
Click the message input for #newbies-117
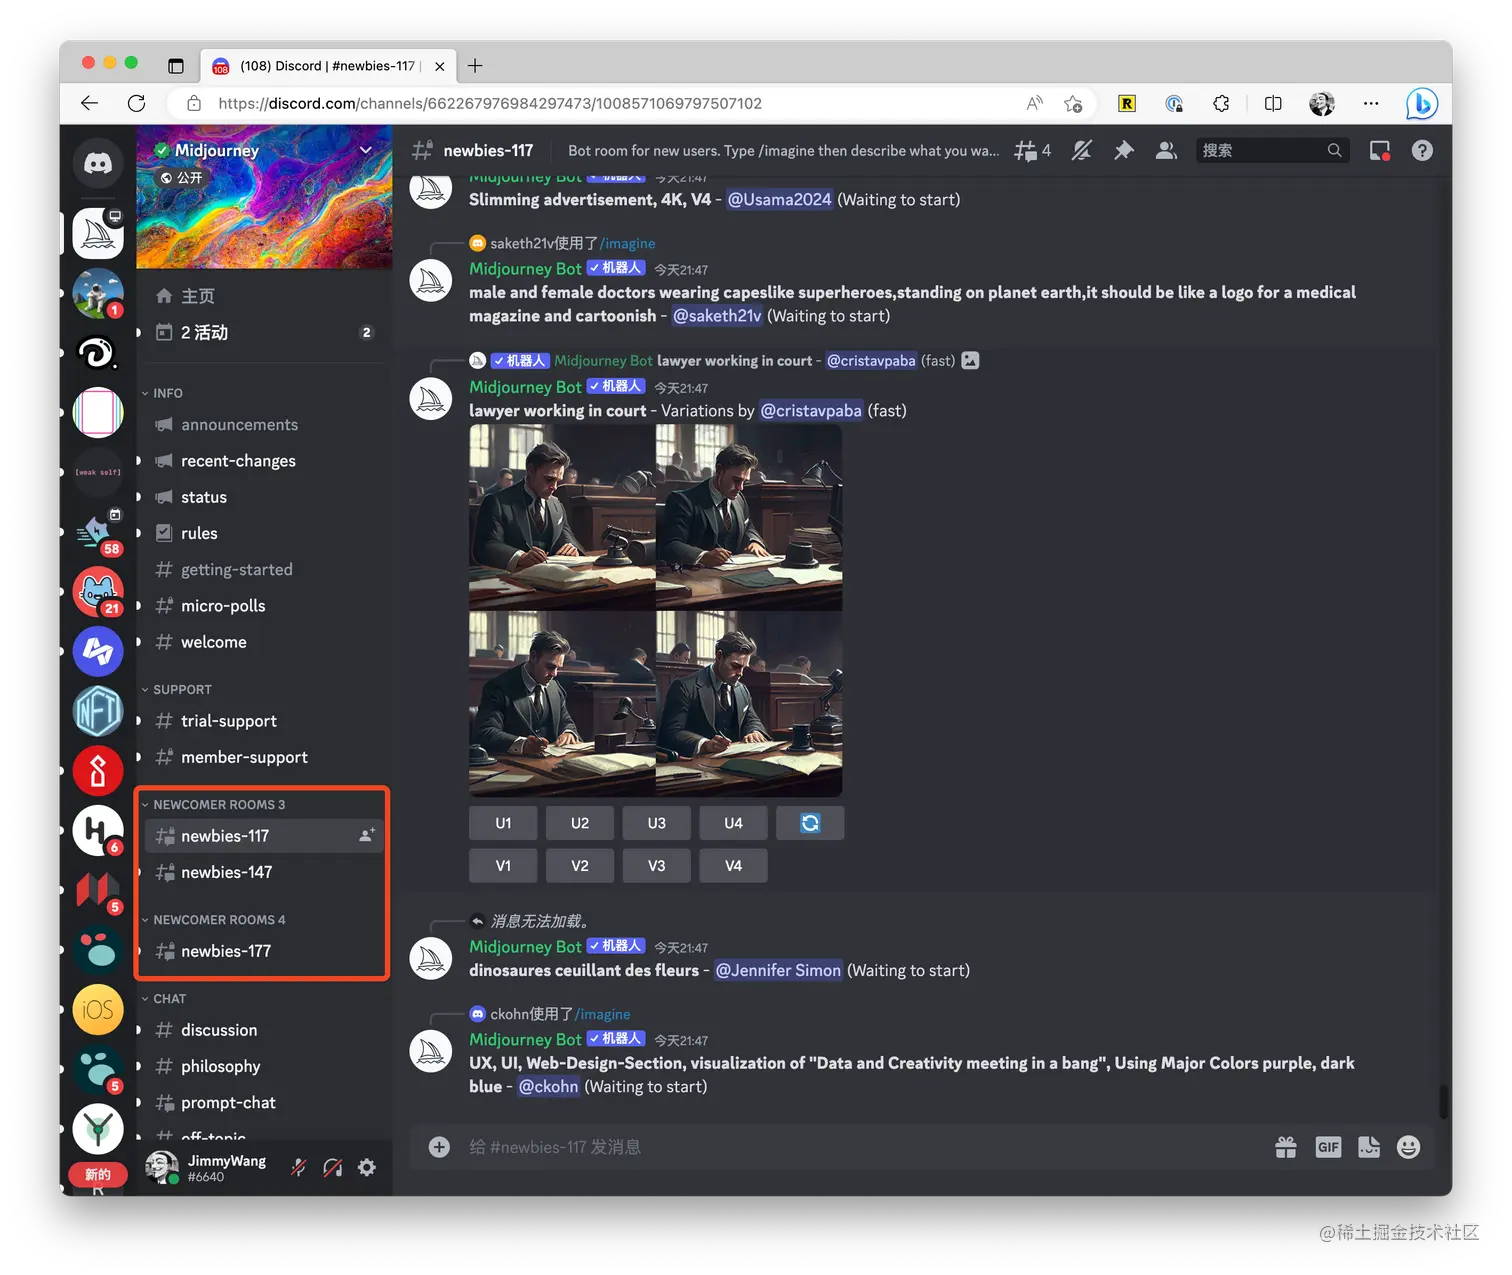(860, 1147)
